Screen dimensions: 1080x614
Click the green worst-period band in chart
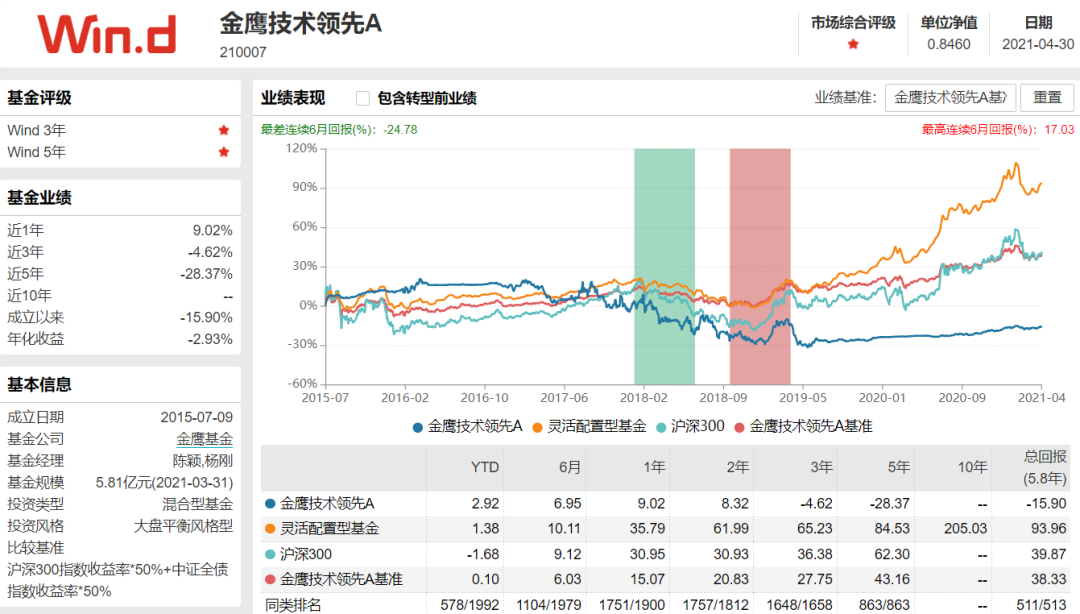[665, 266]
